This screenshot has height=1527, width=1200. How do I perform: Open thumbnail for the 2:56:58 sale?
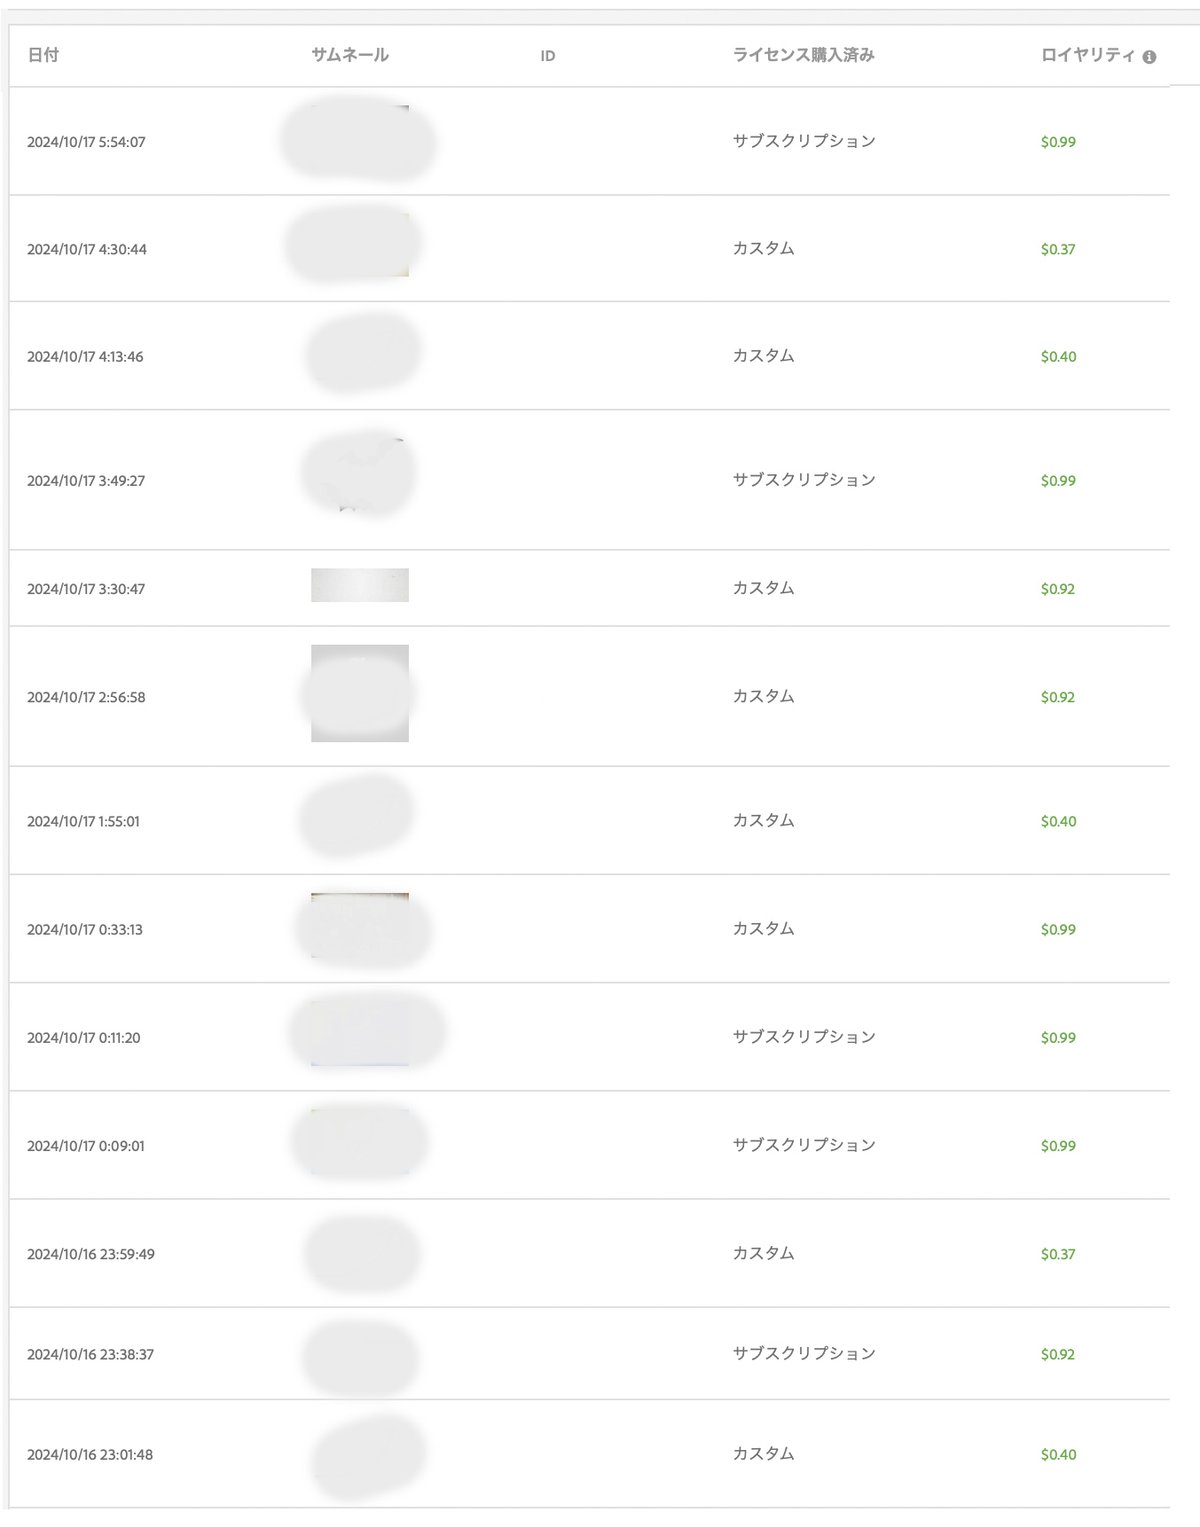359,693
